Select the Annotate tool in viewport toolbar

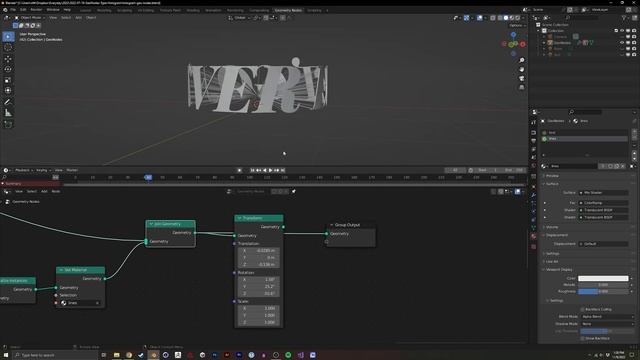(8, 102)
